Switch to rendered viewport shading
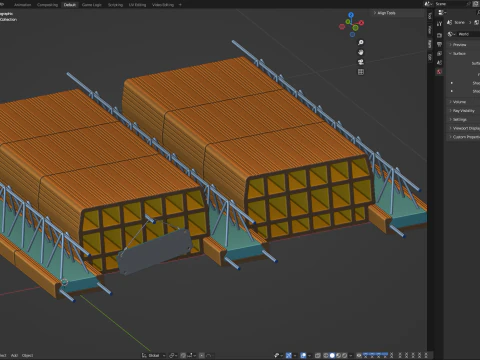Screen dimensions: 480x360 click(x=344, y=355)
